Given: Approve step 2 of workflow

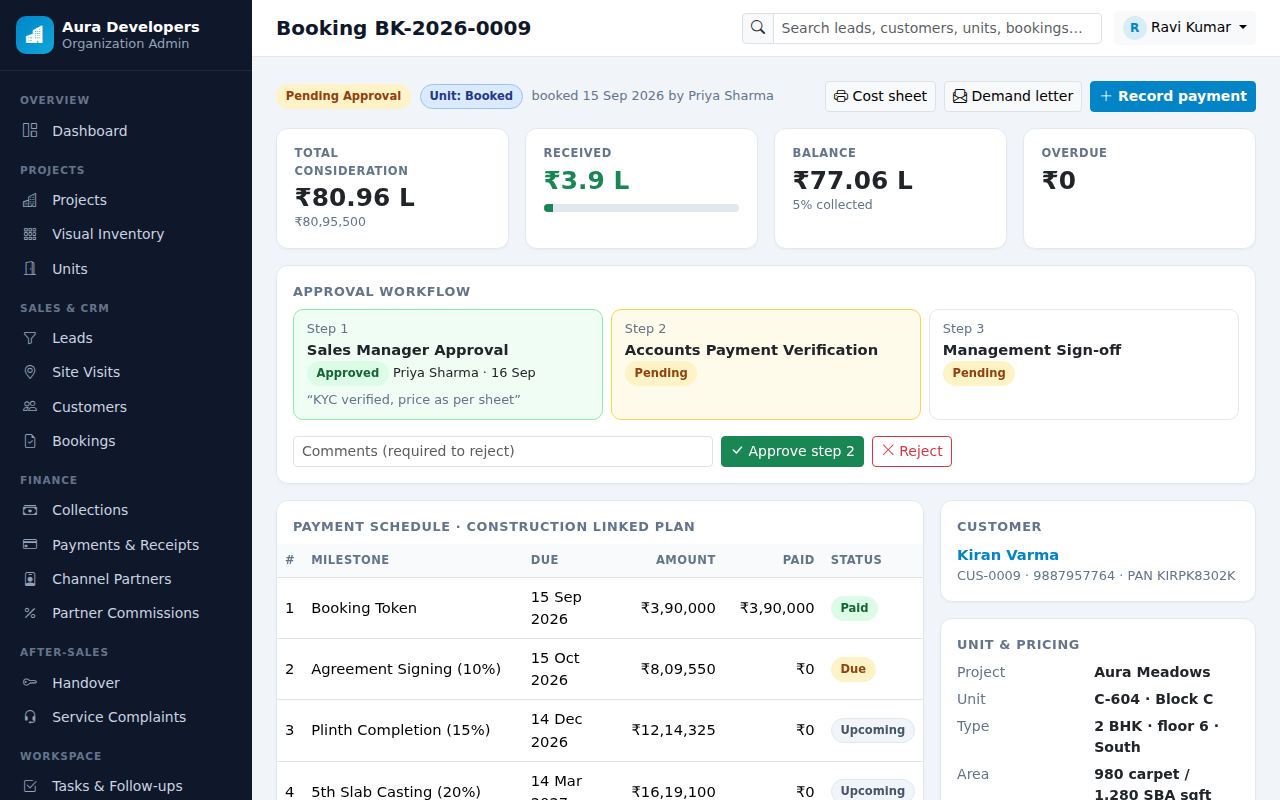Looking at the screenshot, I should [x=792, y=451].
